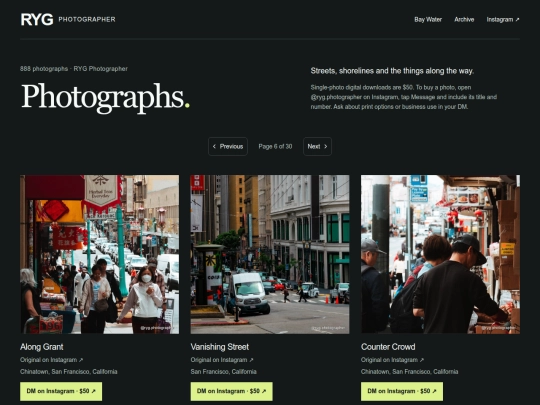Click the RYG logo in the header
Viewport: 540px width, 405px height.
(37, 19)
